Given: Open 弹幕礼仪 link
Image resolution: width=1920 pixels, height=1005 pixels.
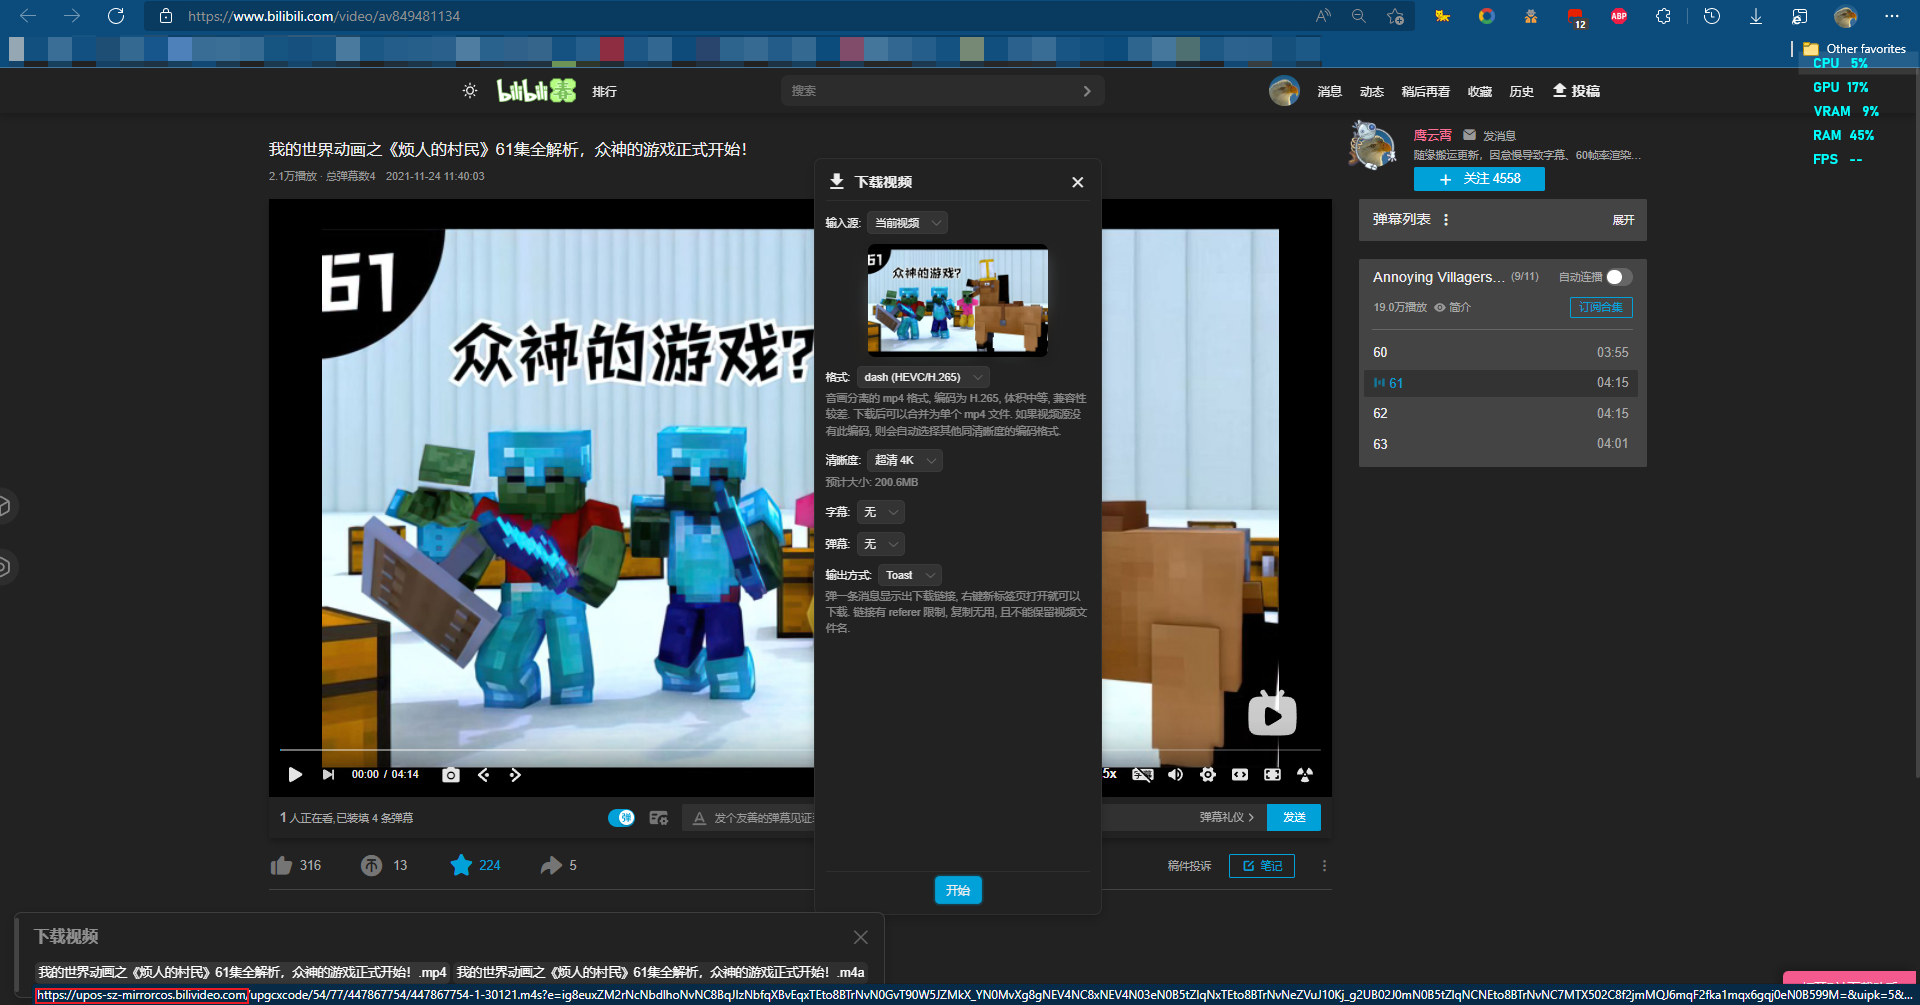Looking at the screenshot, I should click(1226, 818).
